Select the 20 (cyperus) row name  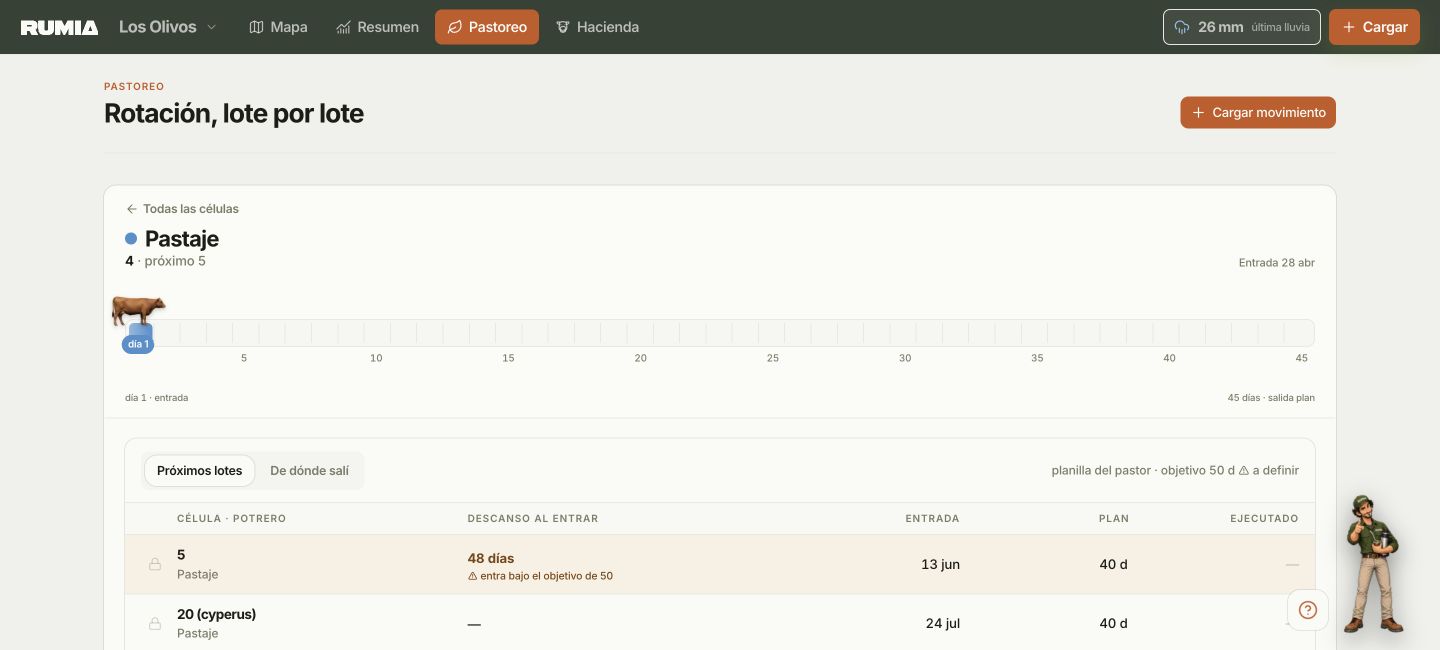(216, 614)
